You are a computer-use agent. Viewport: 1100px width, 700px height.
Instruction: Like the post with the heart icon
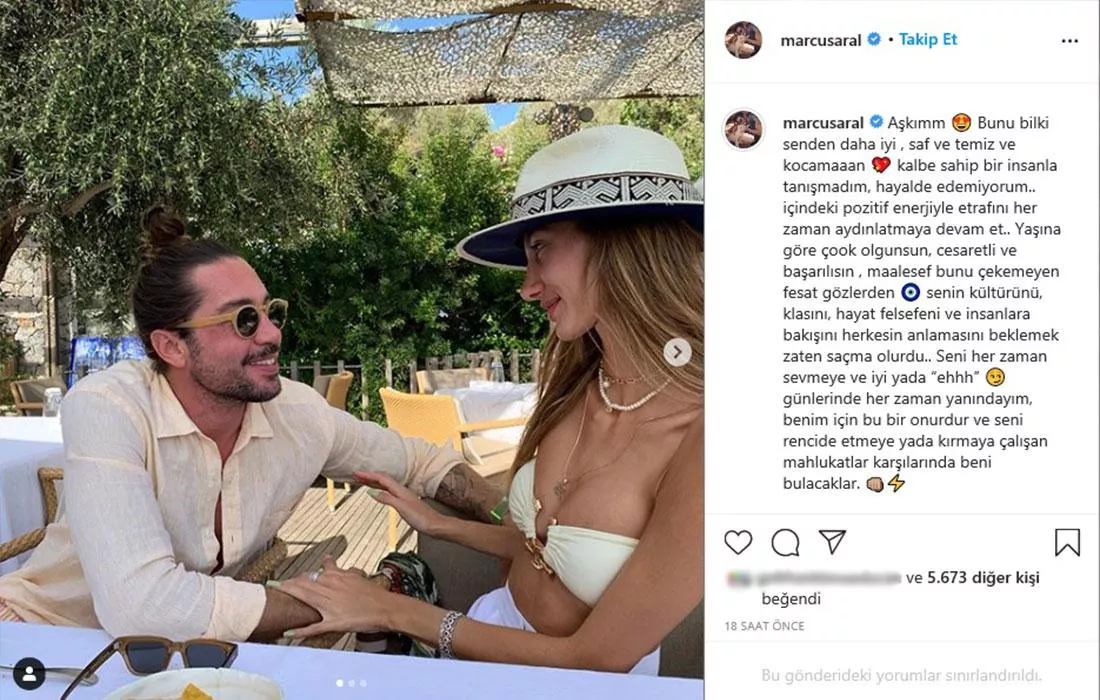[738, 542]
